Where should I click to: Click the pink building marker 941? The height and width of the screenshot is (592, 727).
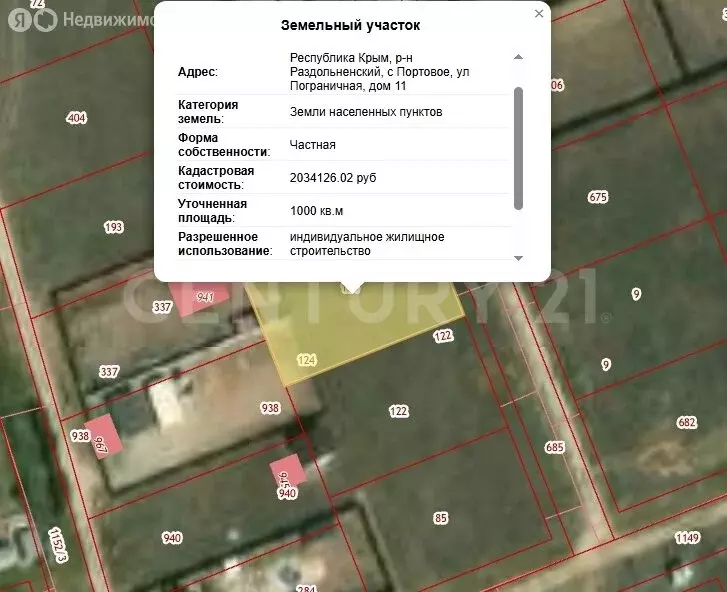pos(200,298)
